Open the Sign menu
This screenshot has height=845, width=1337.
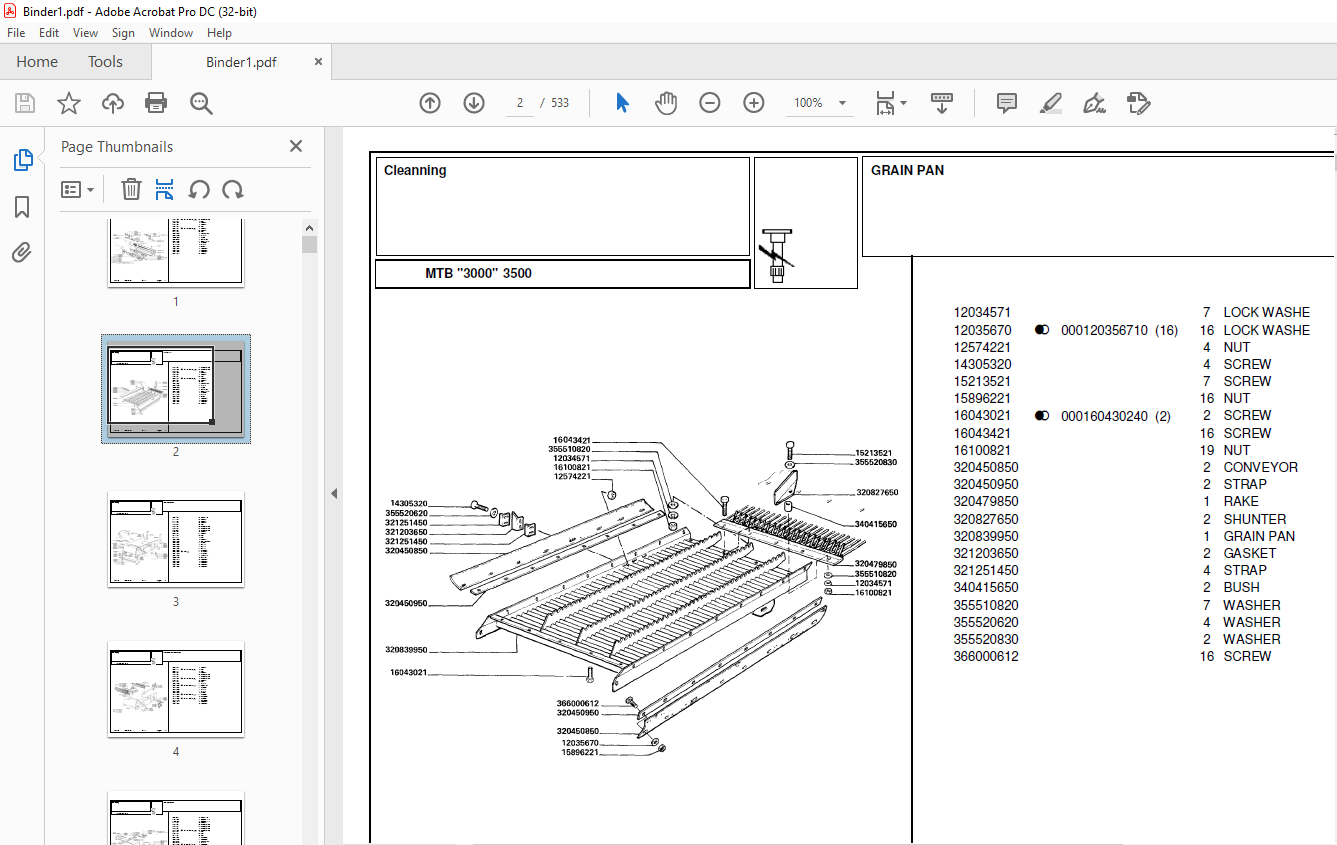(x=123, y=33)
